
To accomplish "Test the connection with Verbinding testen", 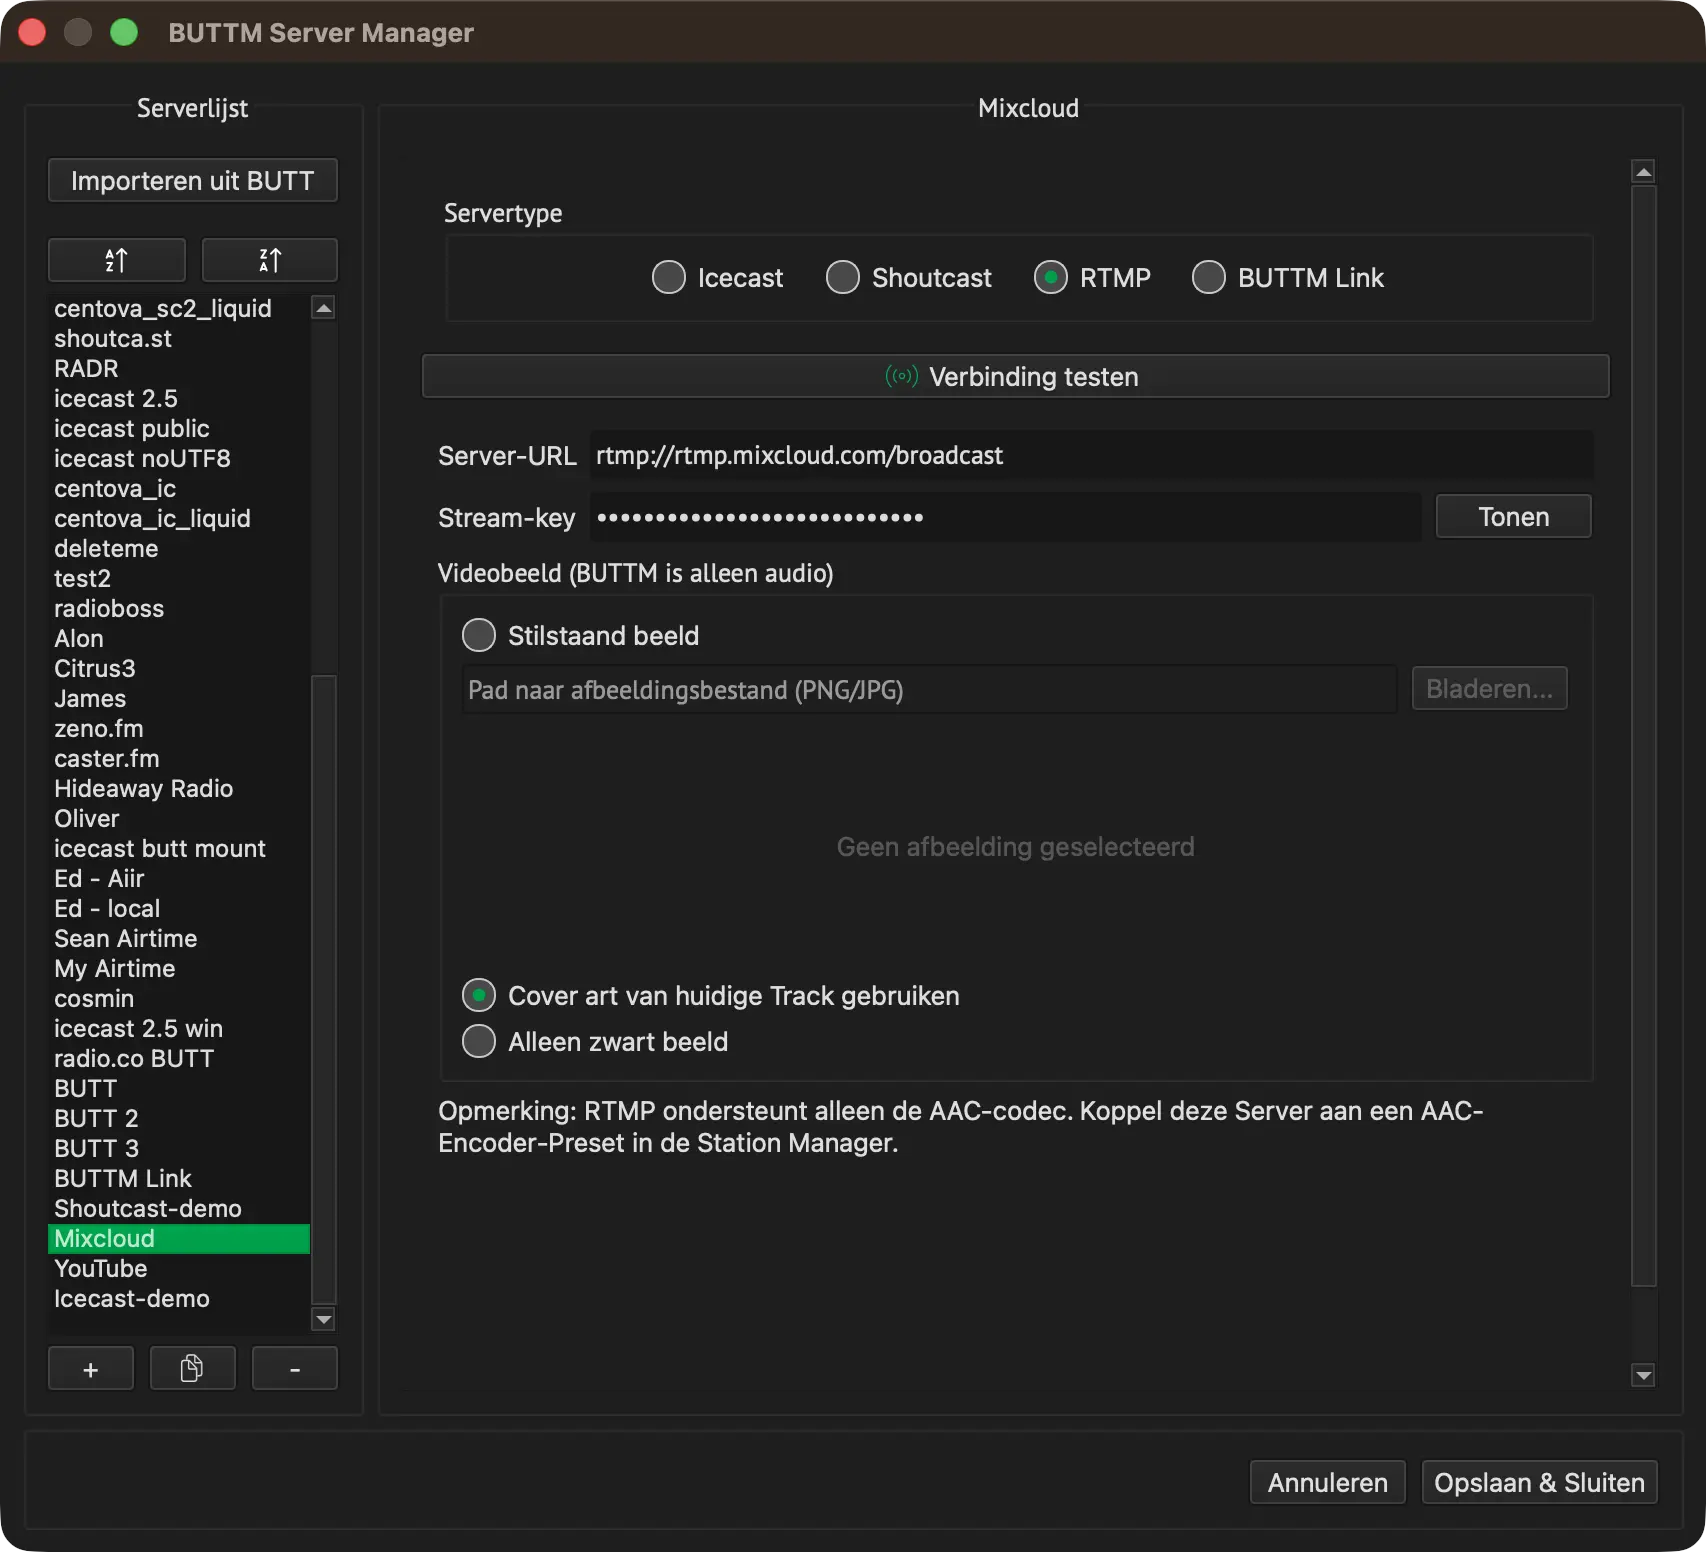I will pyautogui.click(x=1015, y=377).
